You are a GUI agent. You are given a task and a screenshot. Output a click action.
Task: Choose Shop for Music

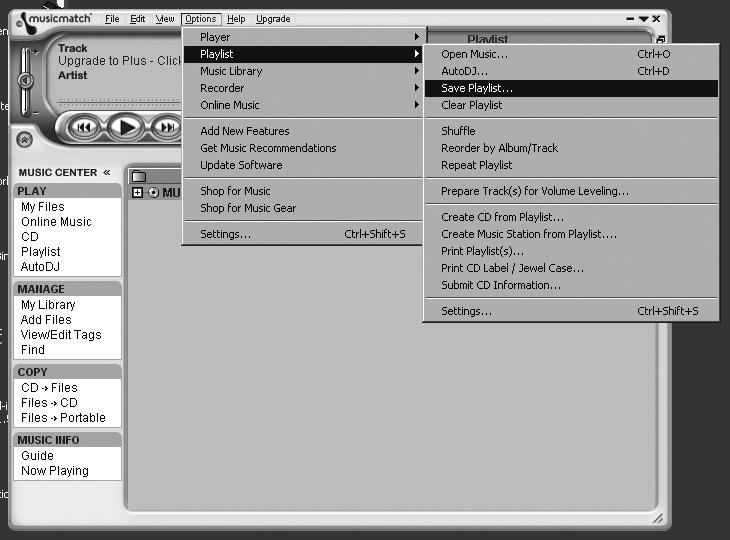pyautogui.click(x=303, y=191)
